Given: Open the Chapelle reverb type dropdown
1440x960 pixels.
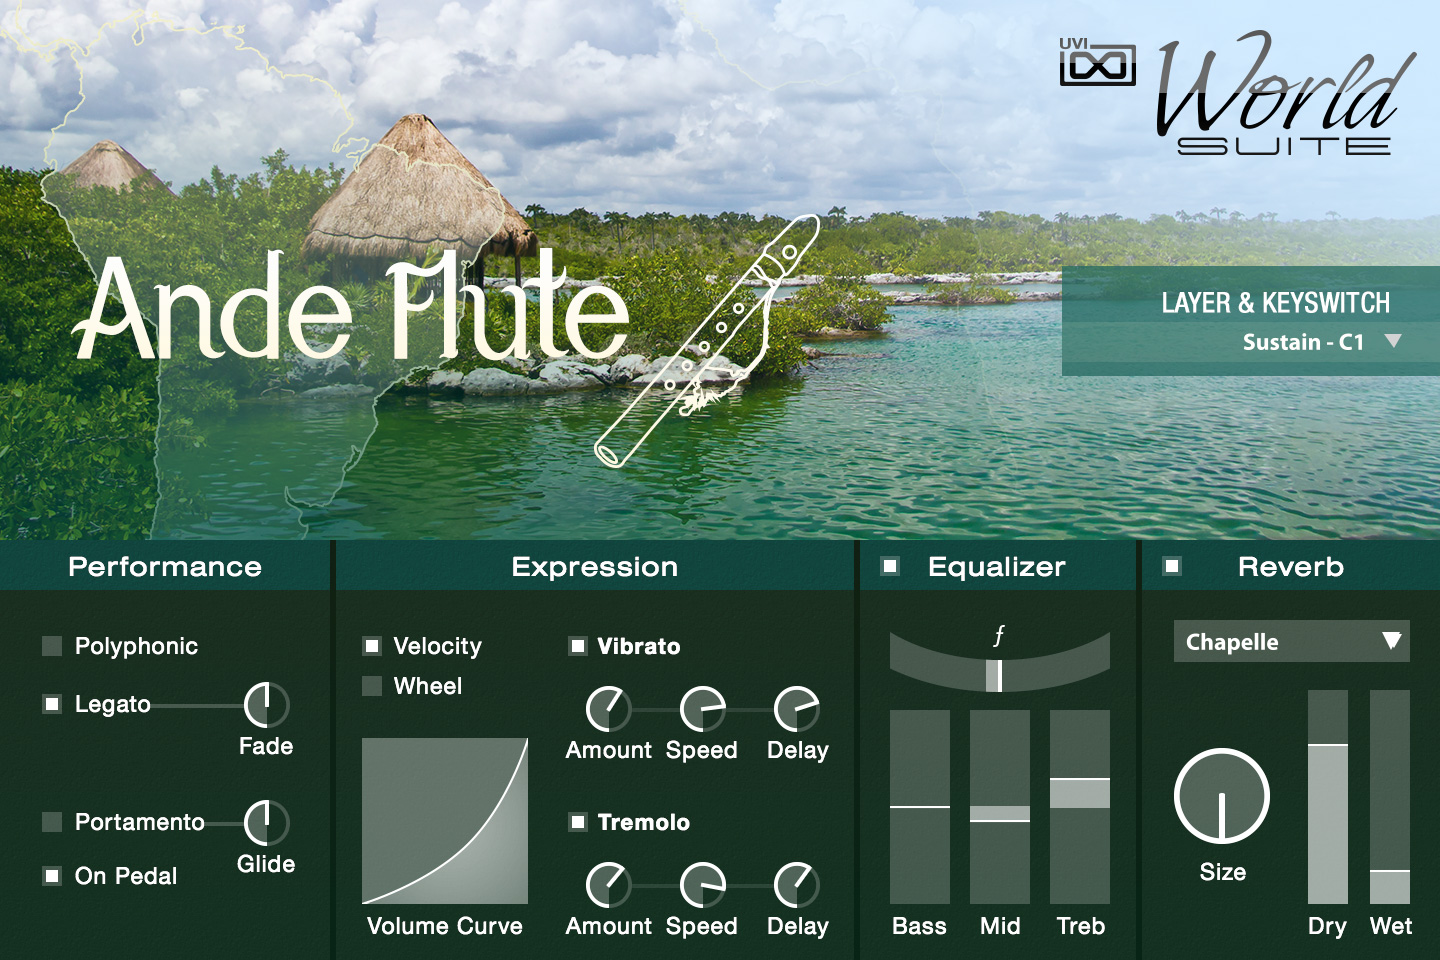Looking at the screenshot, I should click(1292, 641).
